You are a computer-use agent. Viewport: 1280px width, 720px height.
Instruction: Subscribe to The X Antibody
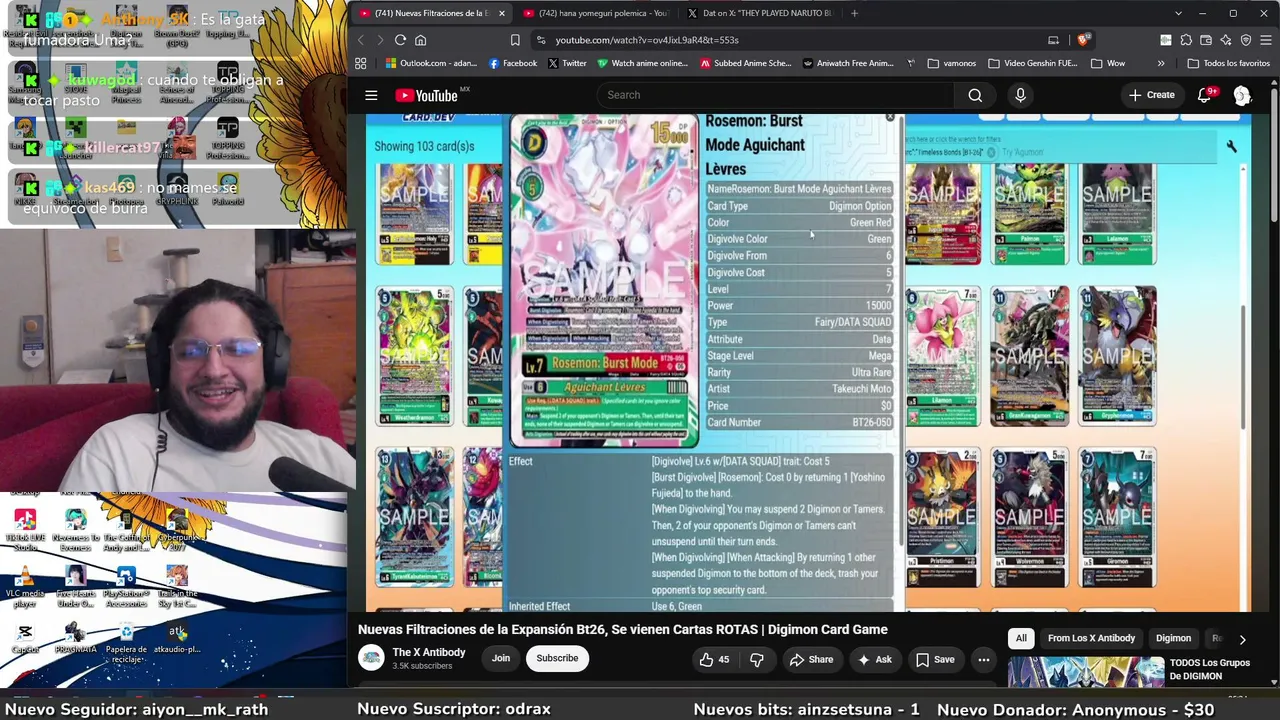pyautogui.click(x=557, y=658)
